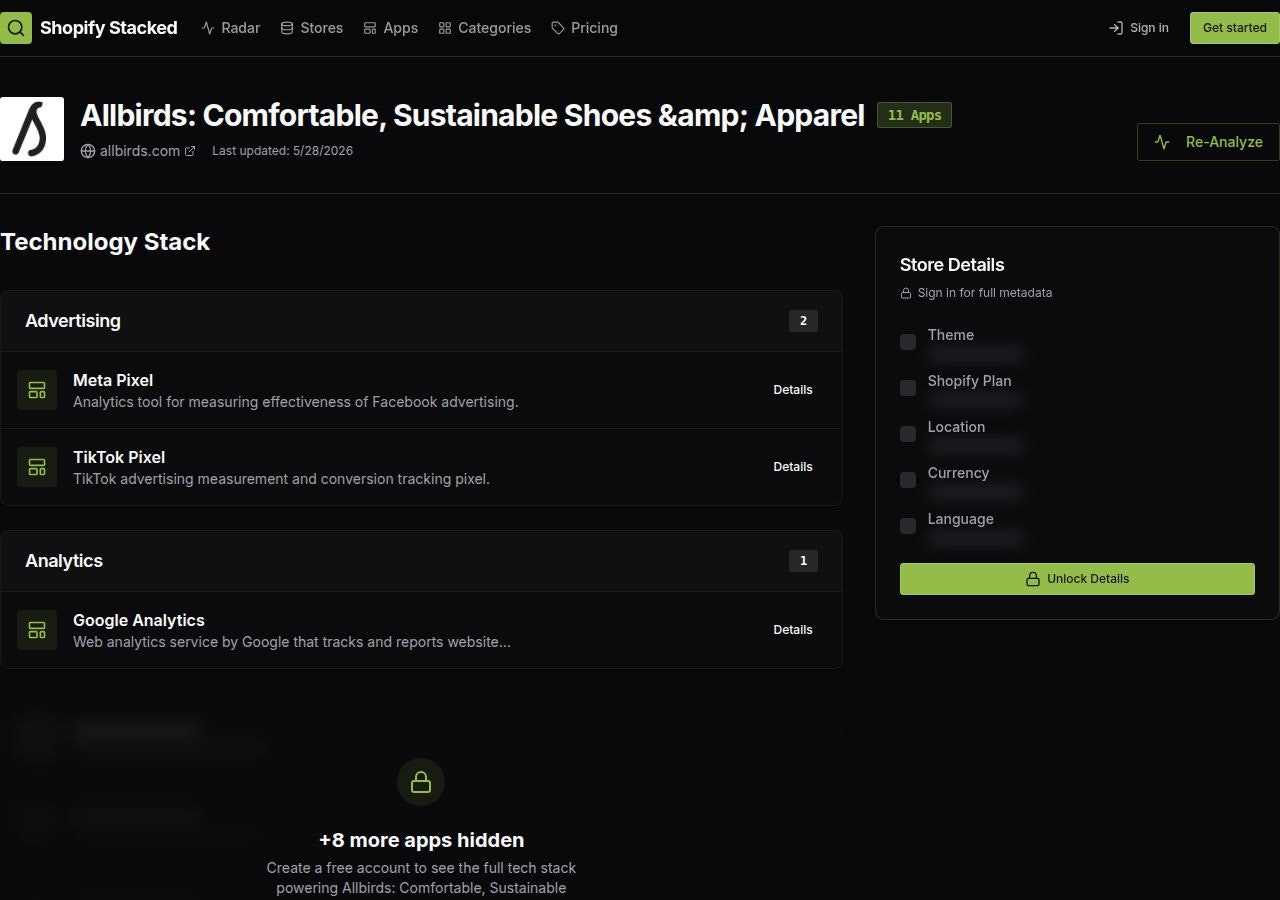Click the lock icon next to 'Sign in for full metadata'
The image size is (1280, 900).
906,293
